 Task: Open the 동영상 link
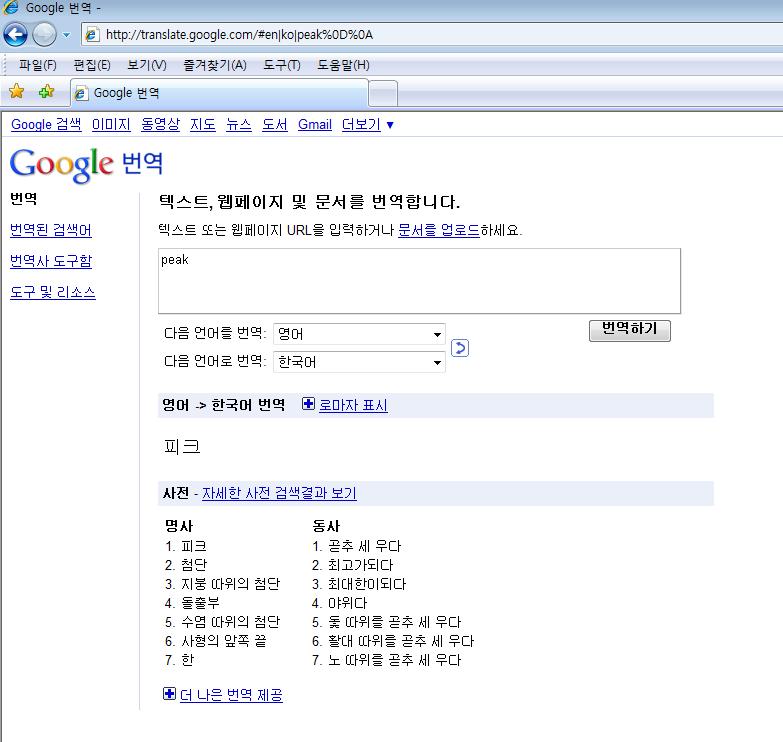tap(160, 124)
